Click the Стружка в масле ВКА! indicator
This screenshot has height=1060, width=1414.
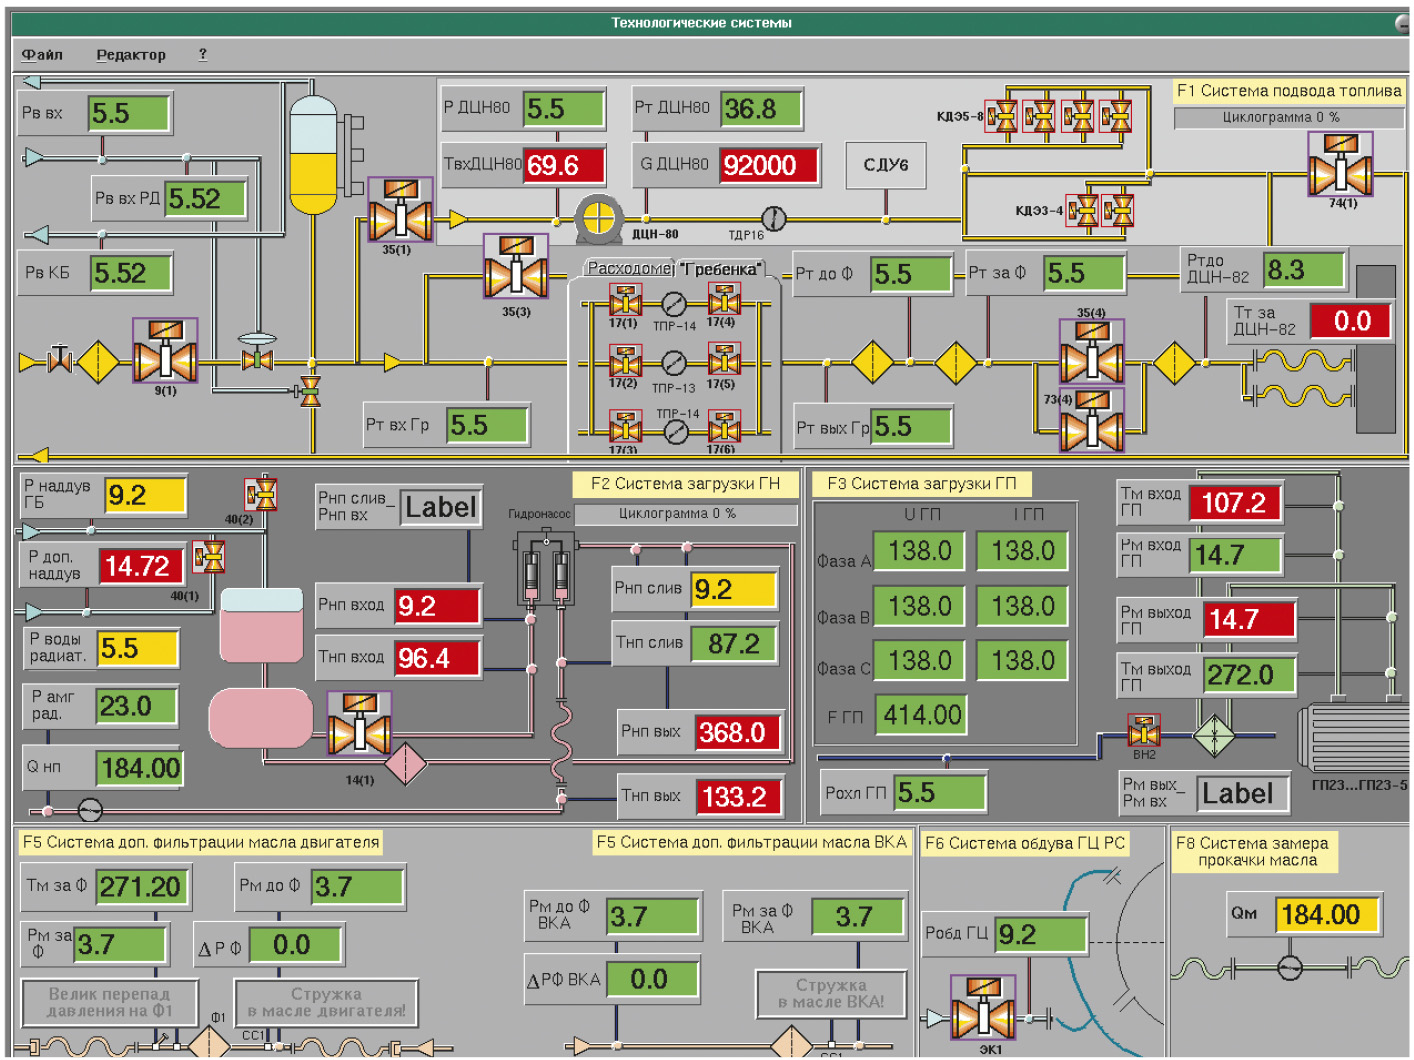[x=831, y=993]
